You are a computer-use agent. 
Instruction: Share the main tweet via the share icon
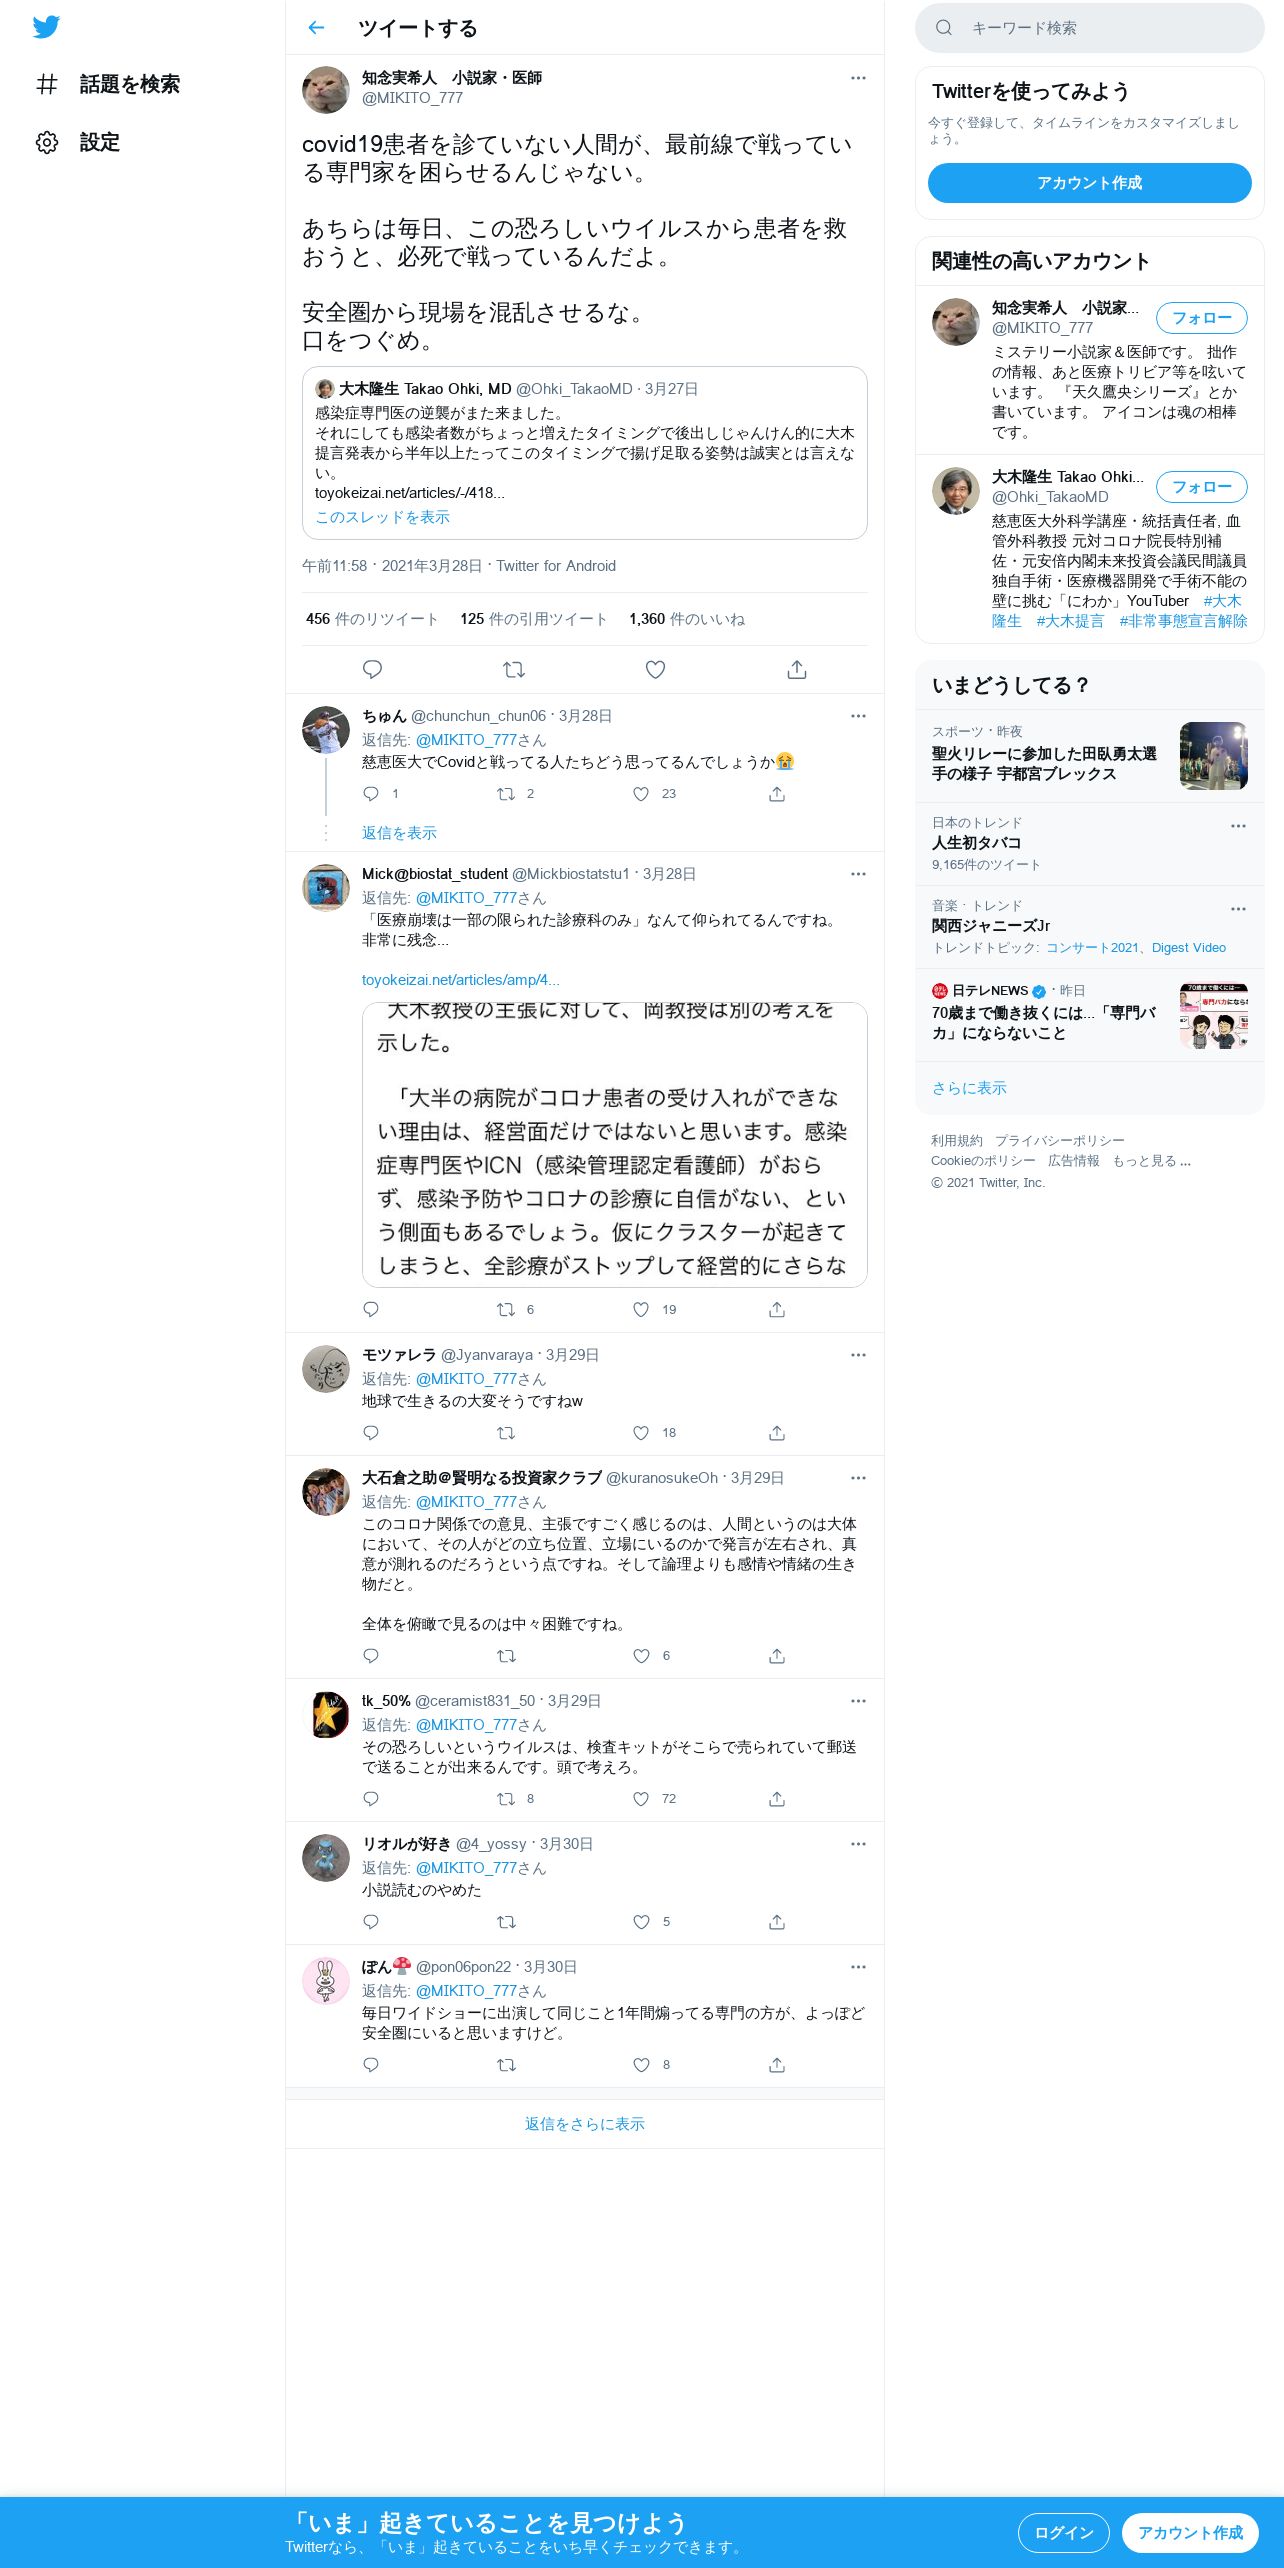tap(797, 669)
